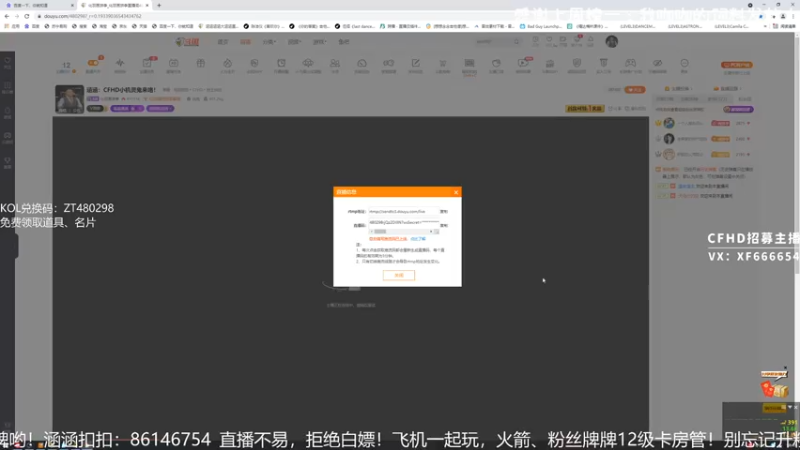Click the first avatar in the ranking list

[x=669, y=123]
